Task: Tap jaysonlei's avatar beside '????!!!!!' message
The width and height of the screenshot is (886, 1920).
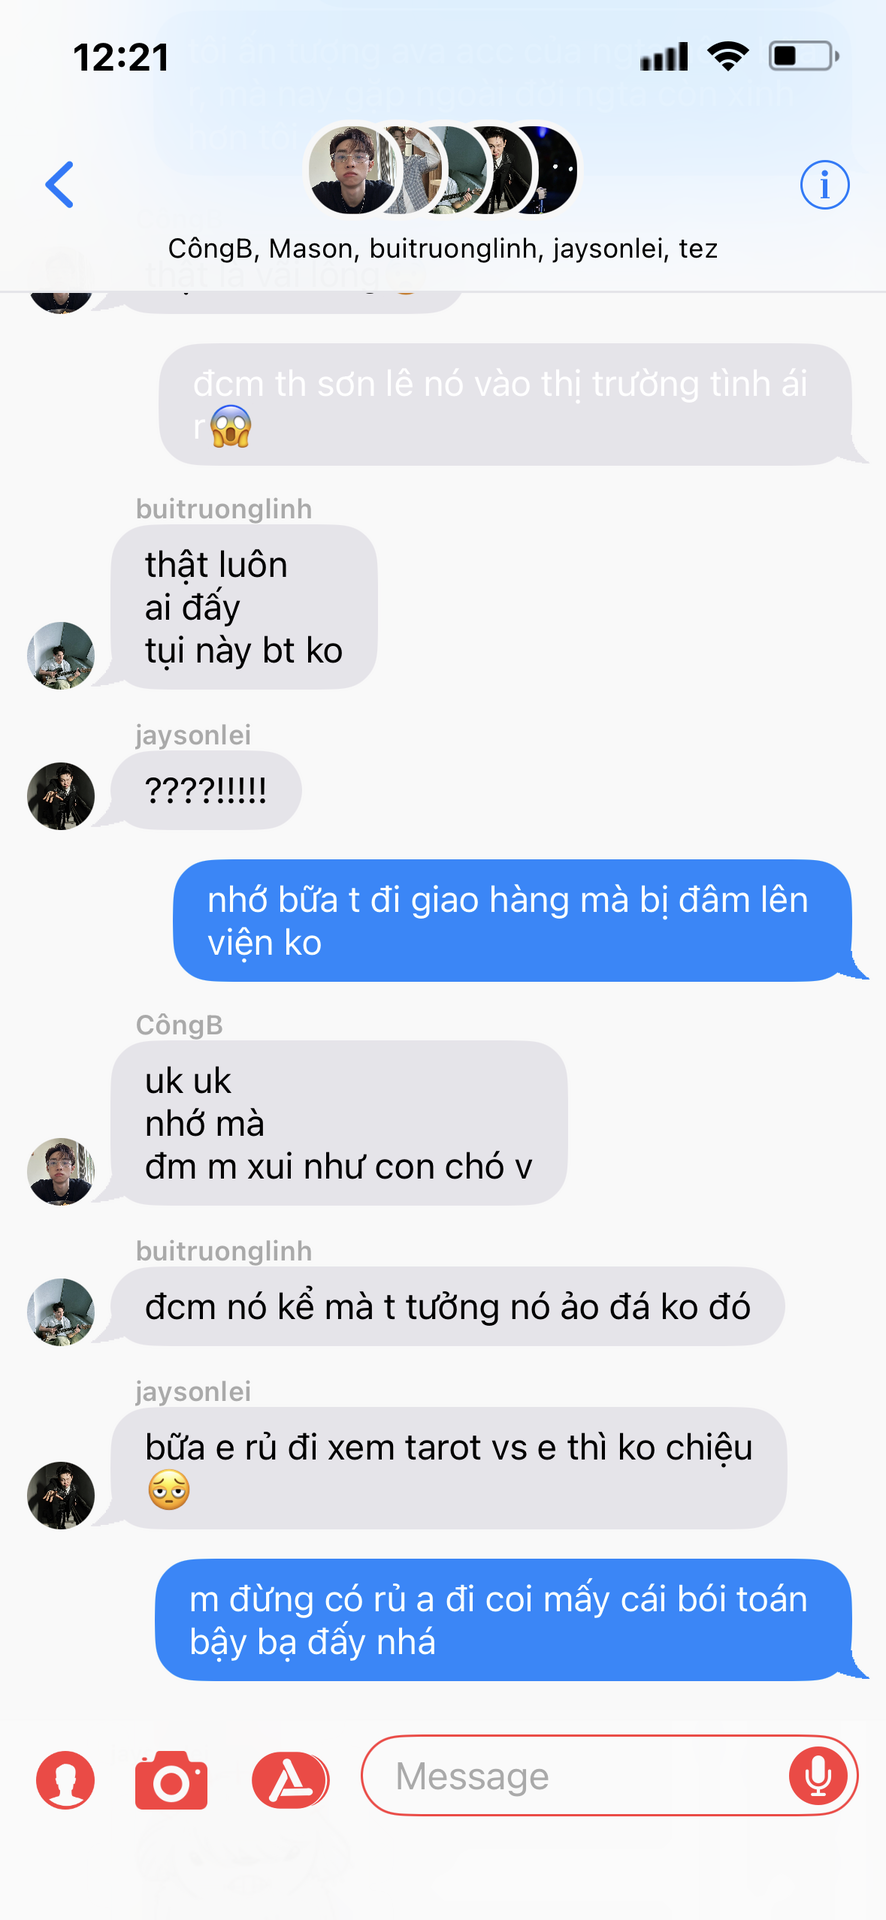Action: pyautogui.click(x=61, y=797)
